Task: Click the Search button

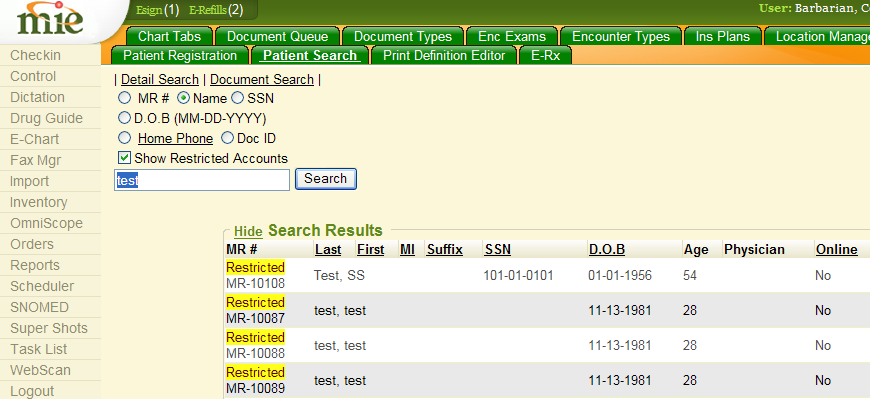Action: [326, 179]
